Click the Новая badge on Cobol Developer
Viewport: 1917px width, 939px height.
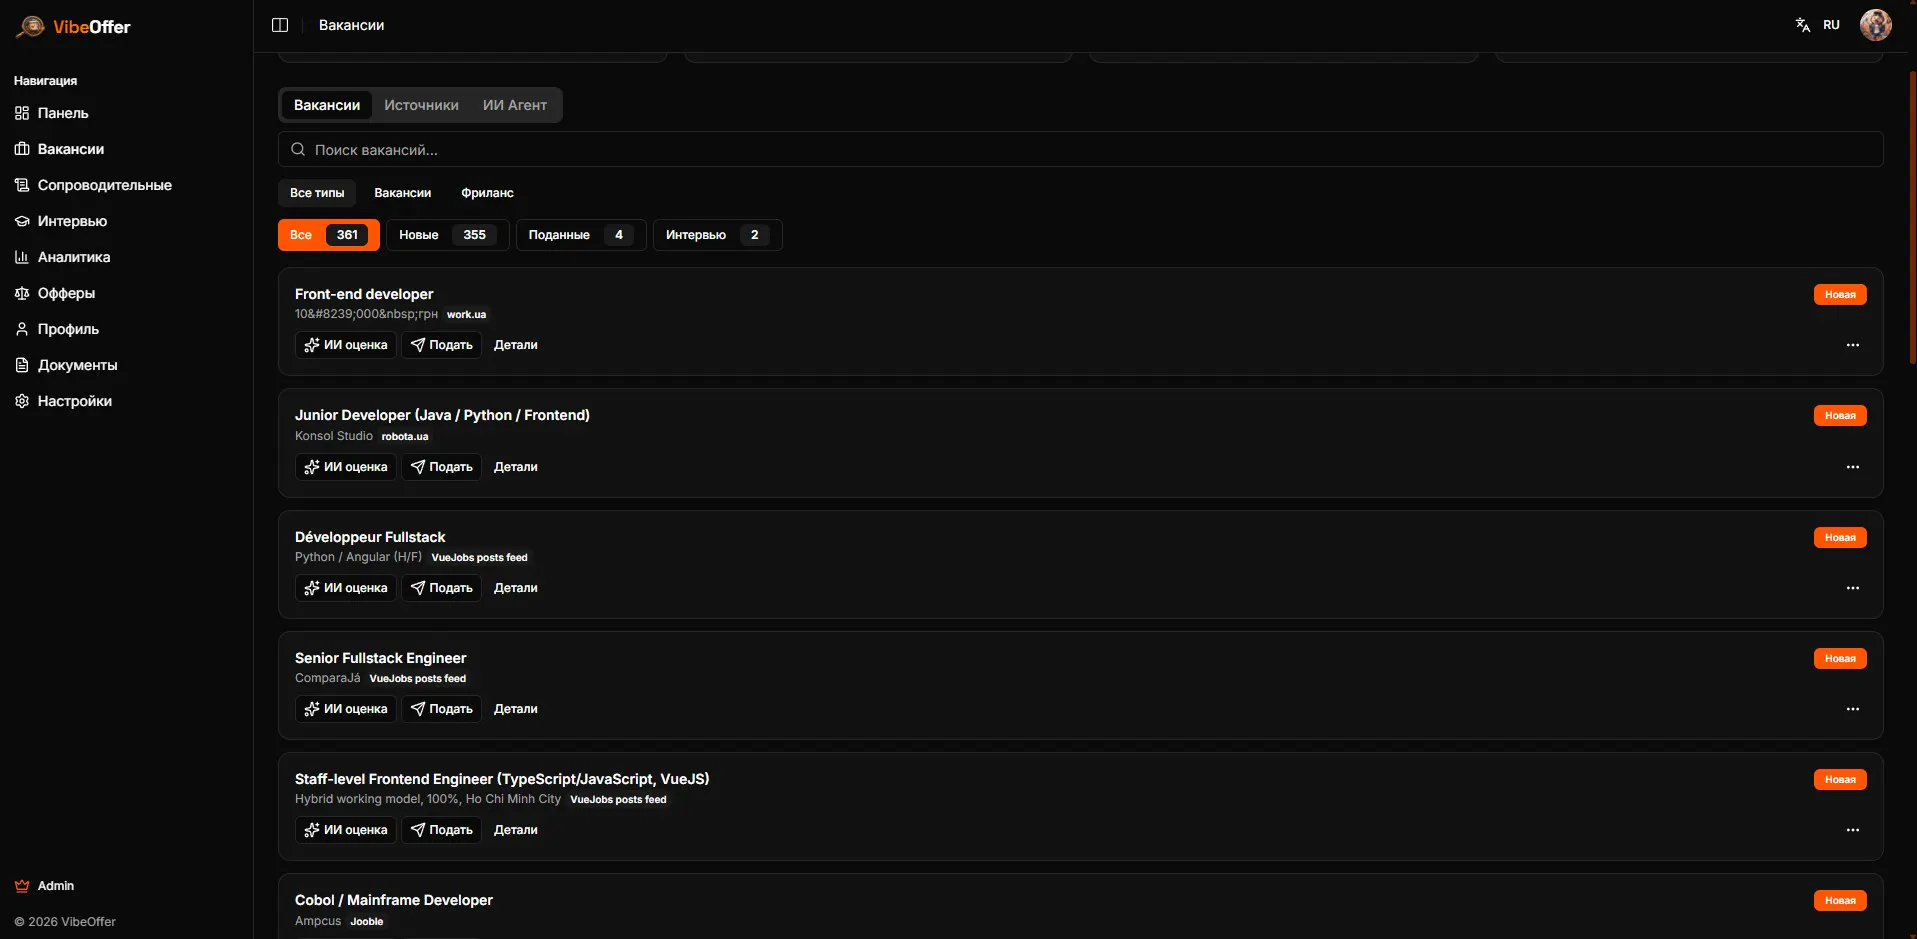1840,900
